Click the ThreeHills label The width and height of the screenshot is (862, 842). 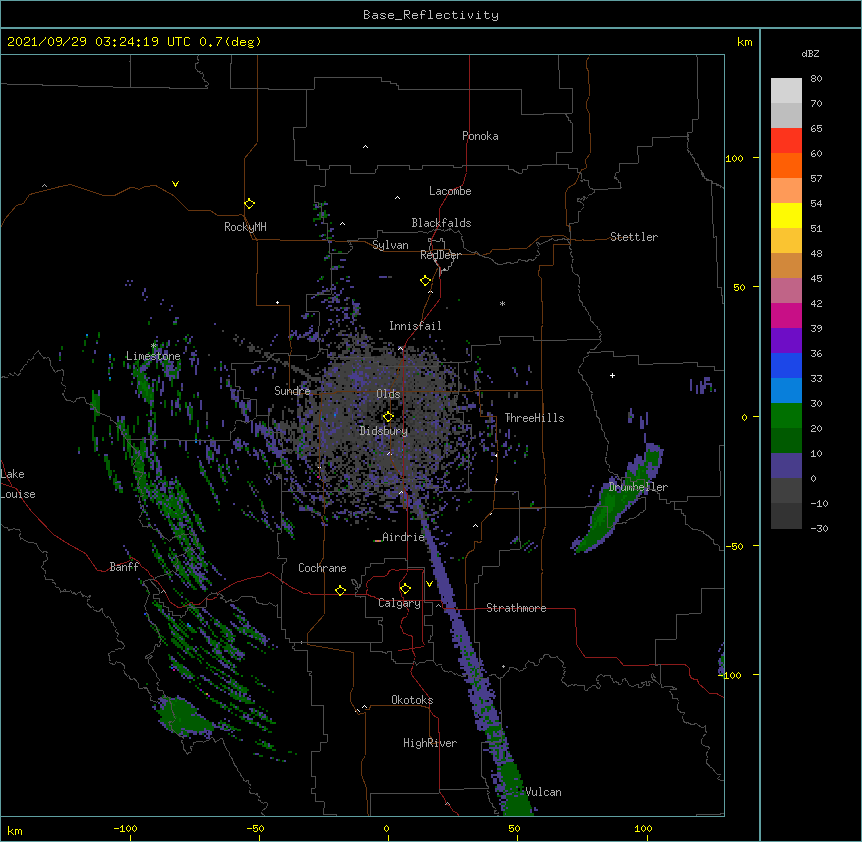(534, 418)
